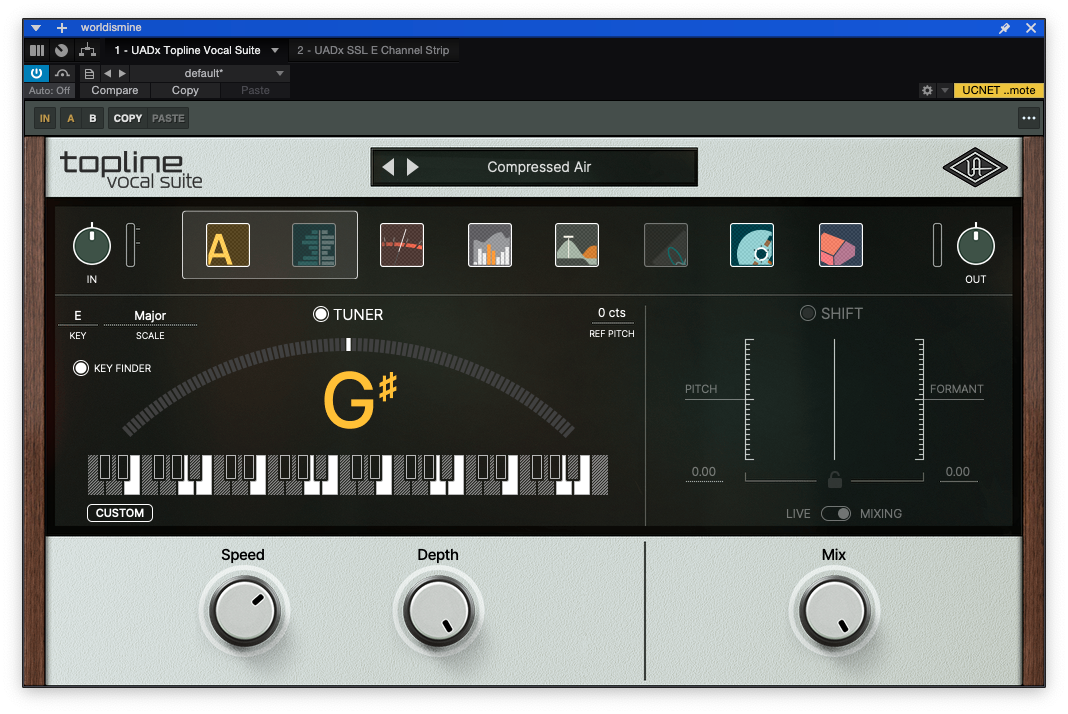Image resolution: width=1068 pixels, height=714 pixels.
Task: Open the KEY selector showing E
Action: click(78, 315)
